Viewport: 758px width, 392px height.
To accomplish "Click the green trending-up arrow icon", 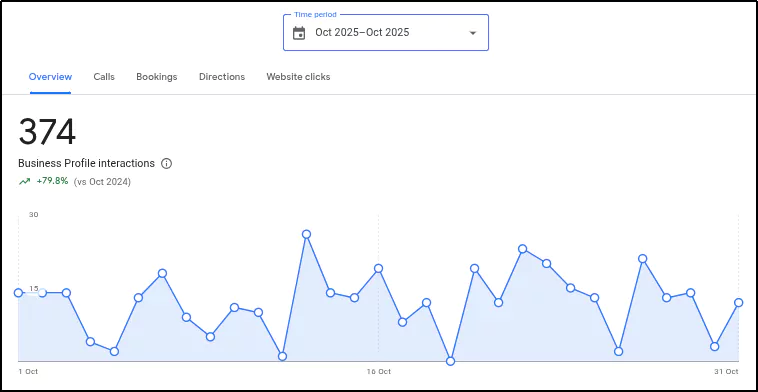I will coord(24,182).
